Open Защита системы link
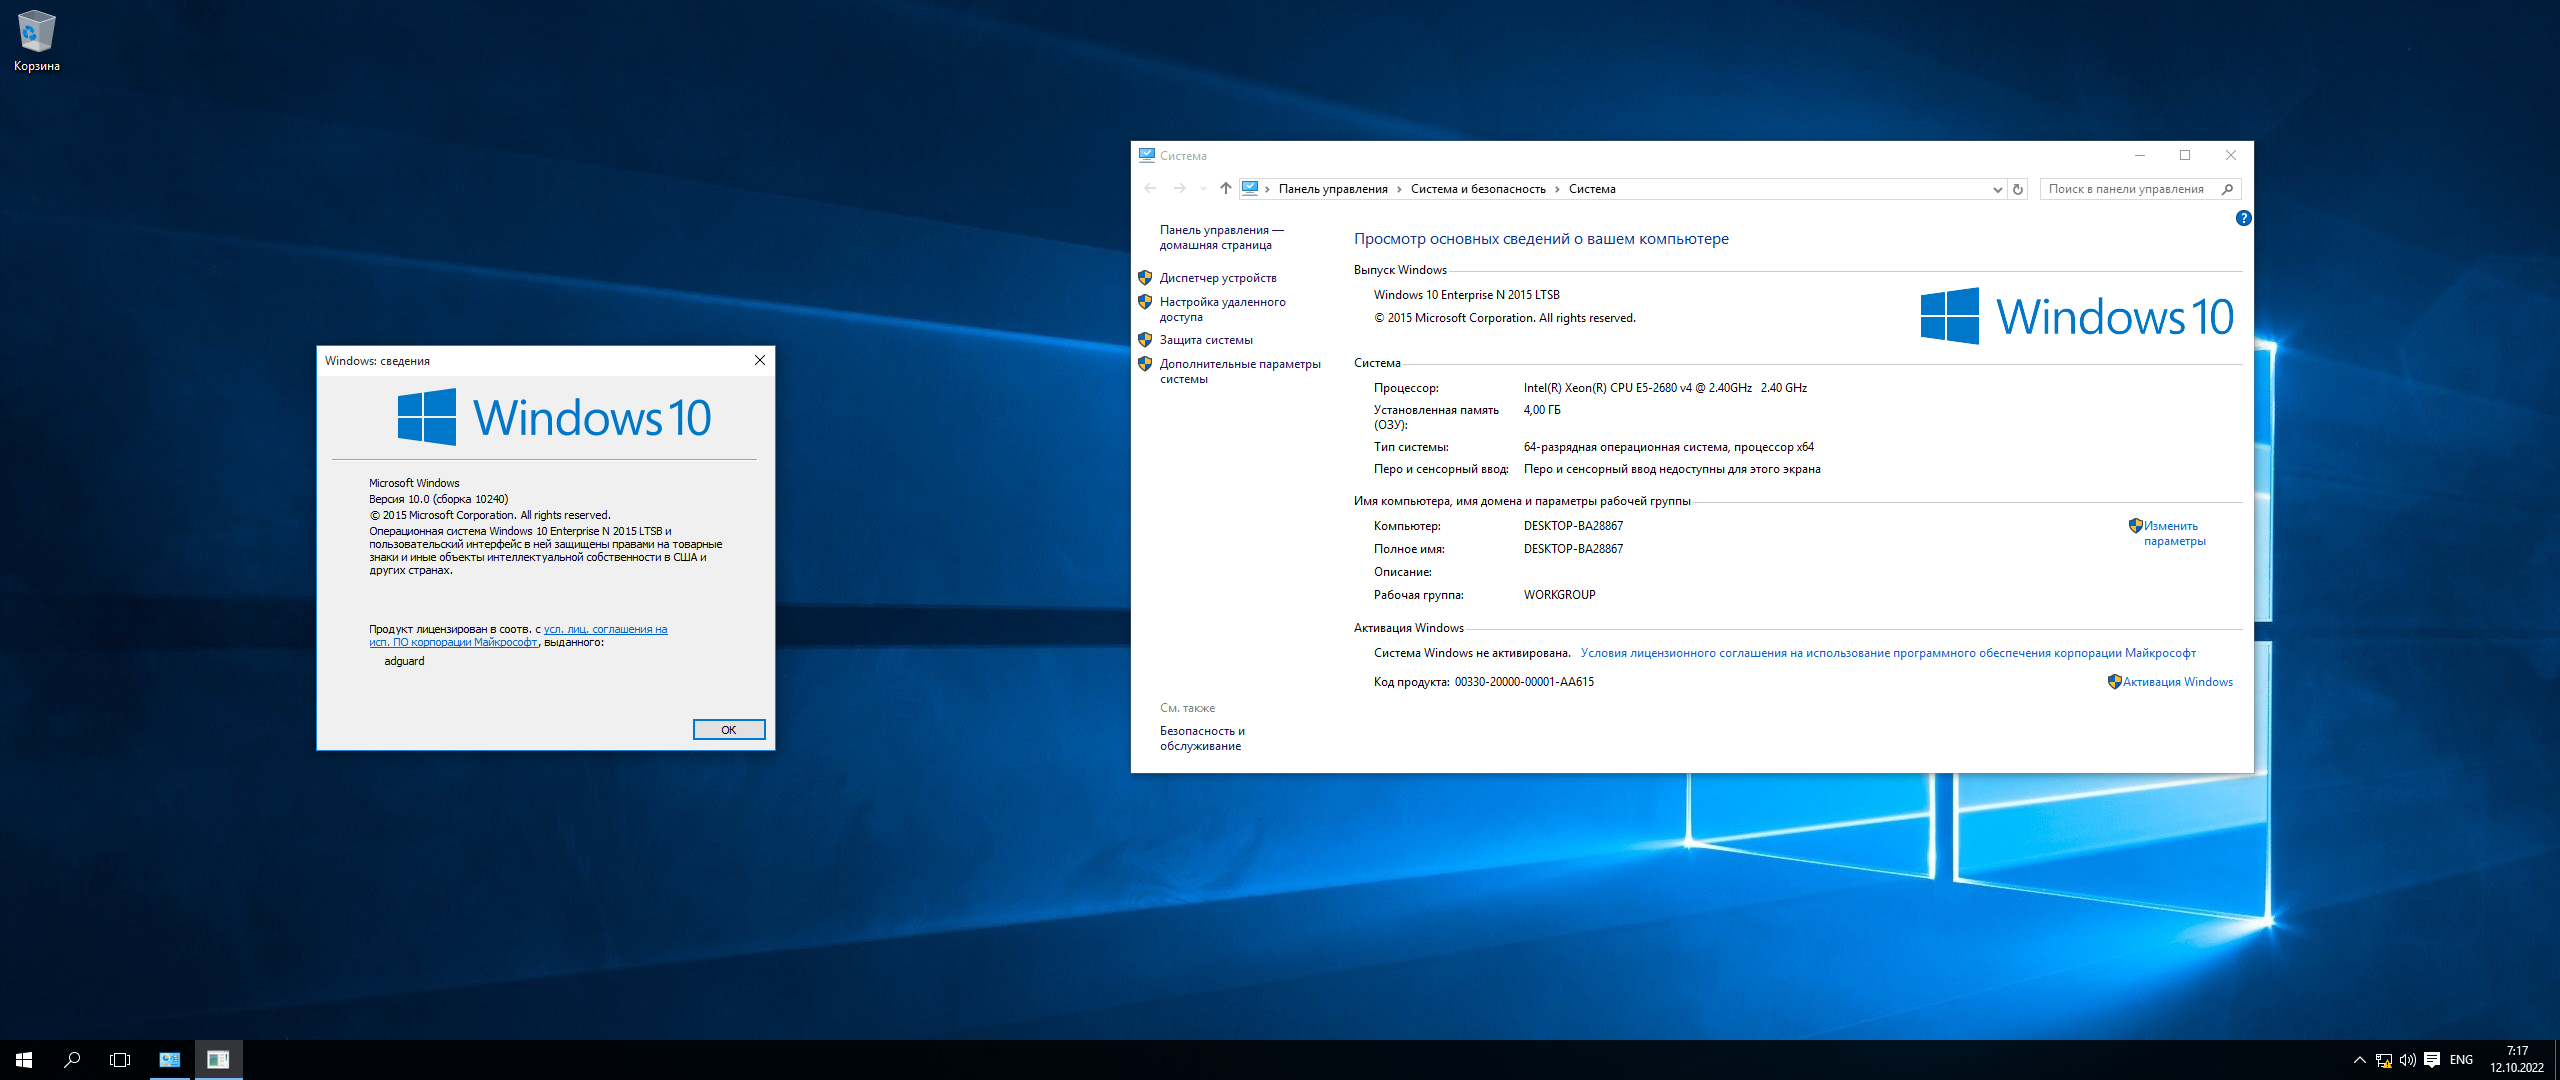Screen dimensions: 2560x1080 [1206, 340]
